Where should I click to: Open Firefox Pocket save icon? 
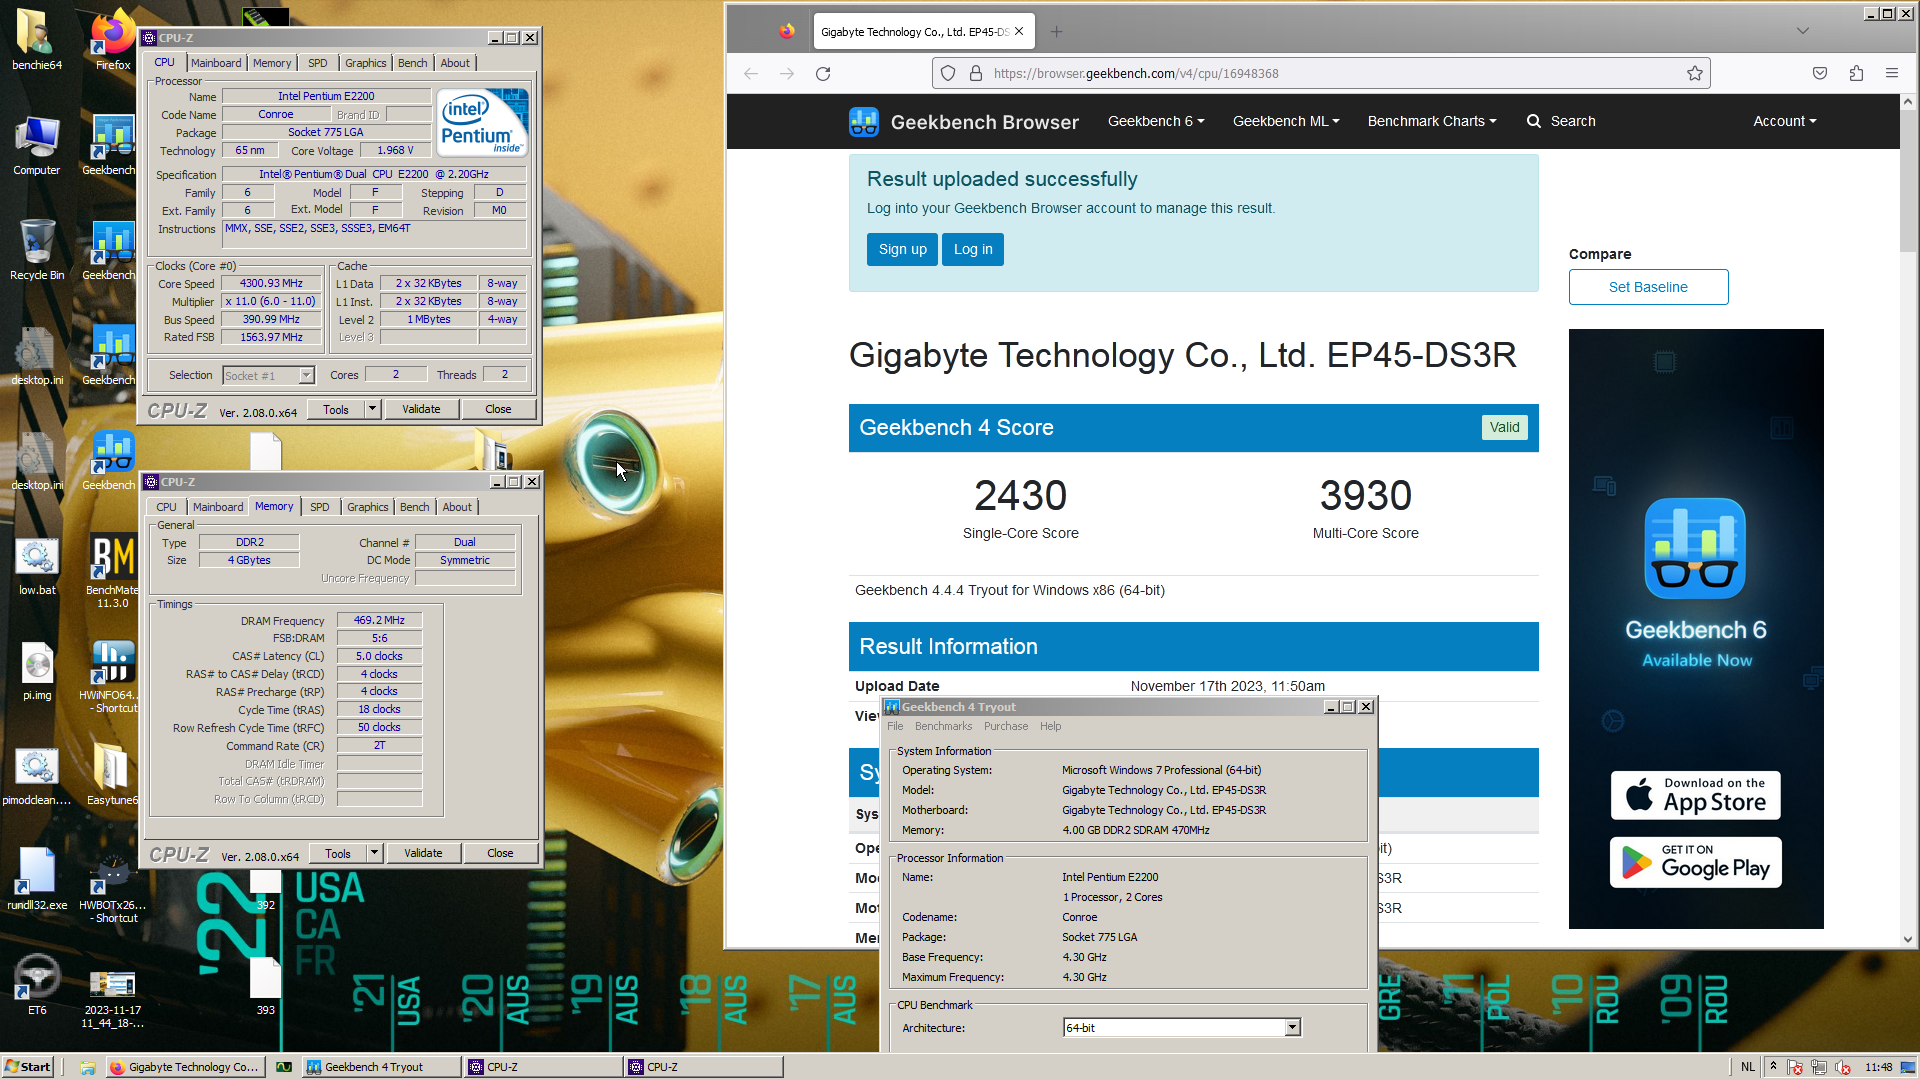pos(1820,73)
